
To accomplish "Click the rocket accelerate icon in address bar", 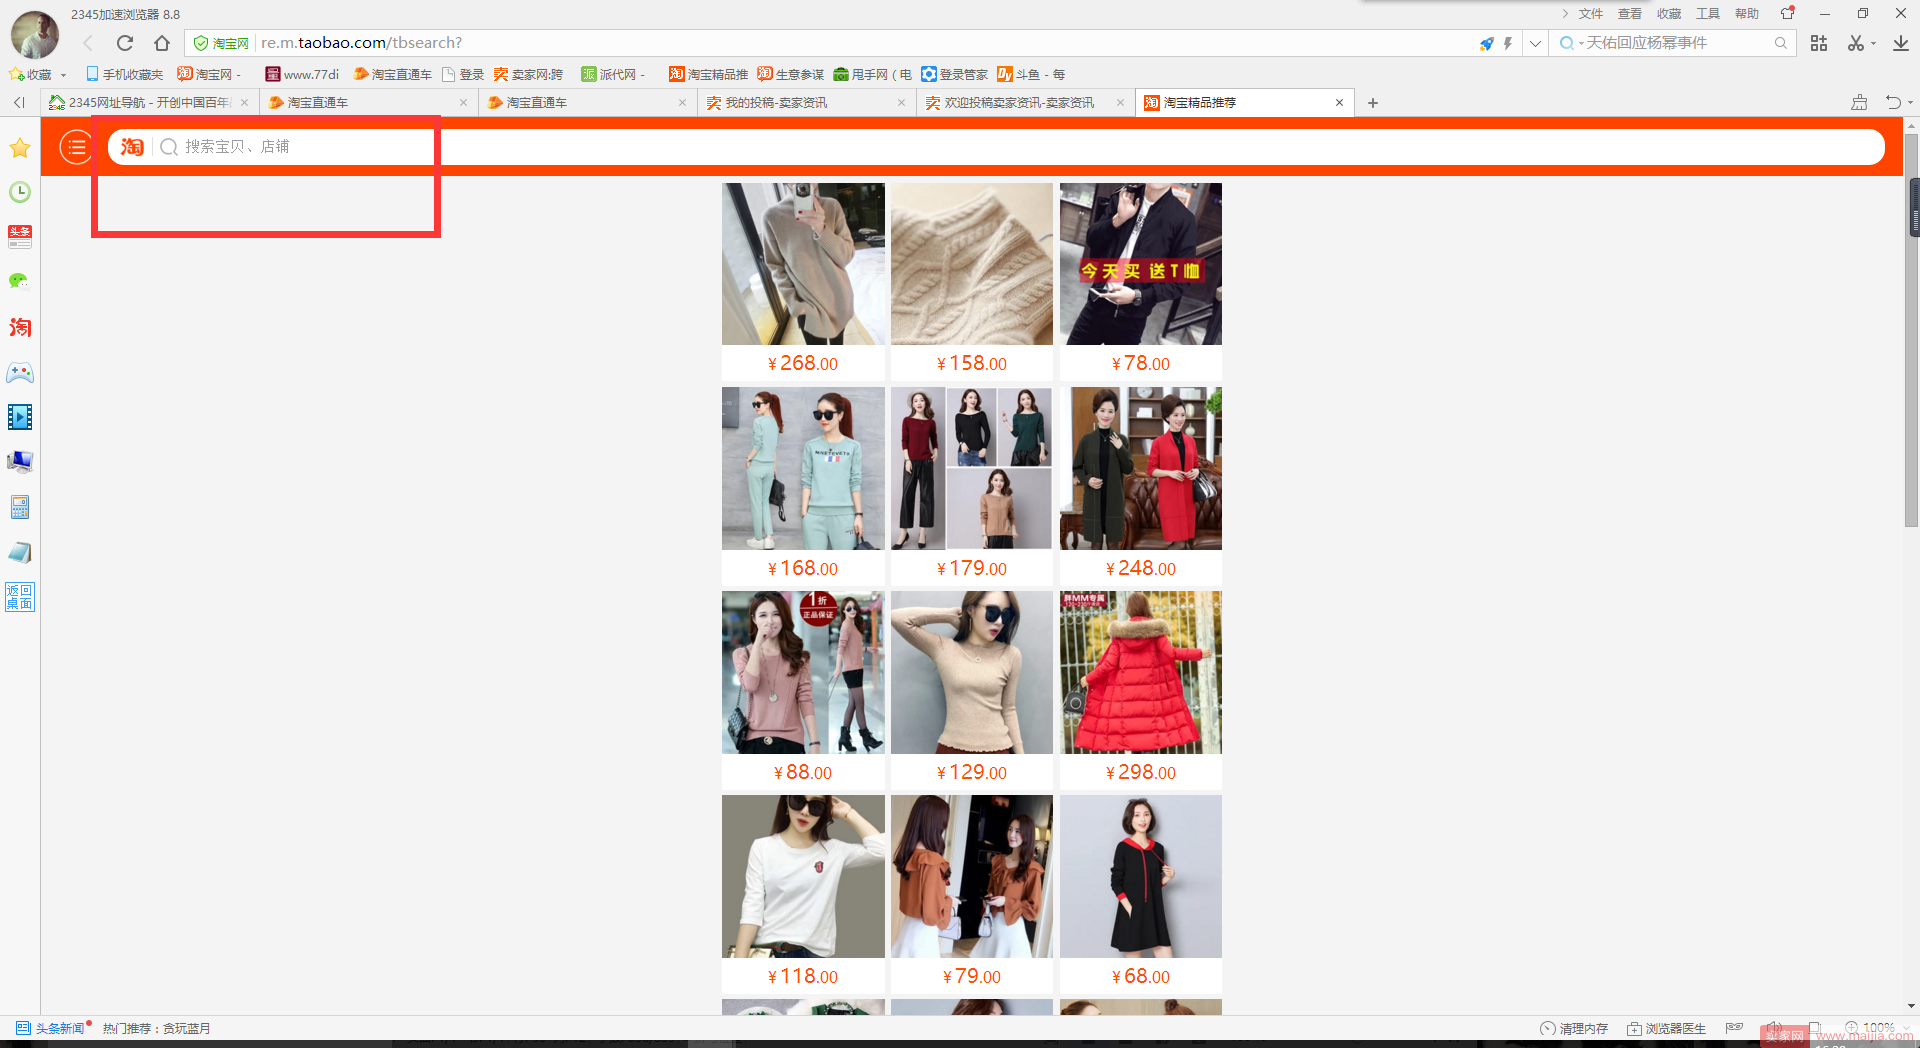I will [1487, 43].
